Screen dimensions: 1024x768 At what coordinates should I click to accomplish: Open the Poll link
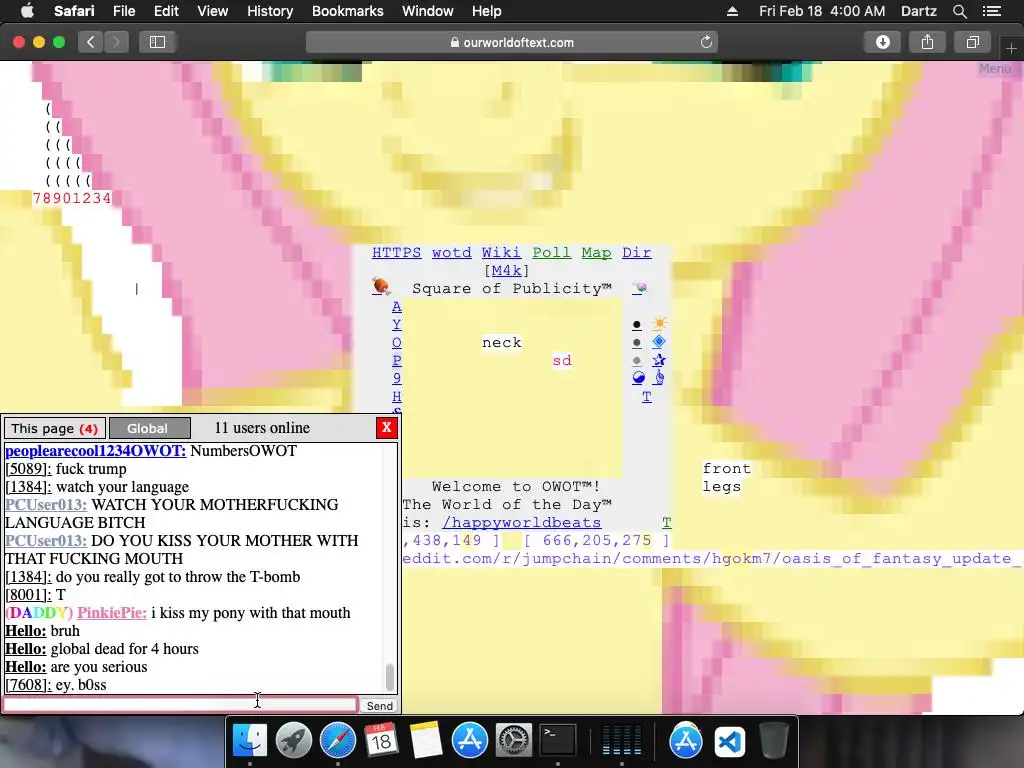pos(551,253)
